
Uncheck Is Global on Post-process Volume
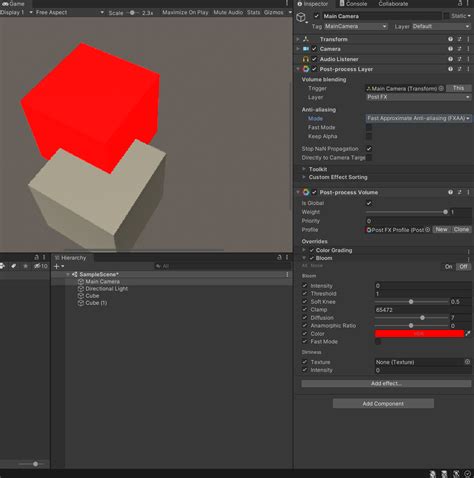[x=369, y=203]
